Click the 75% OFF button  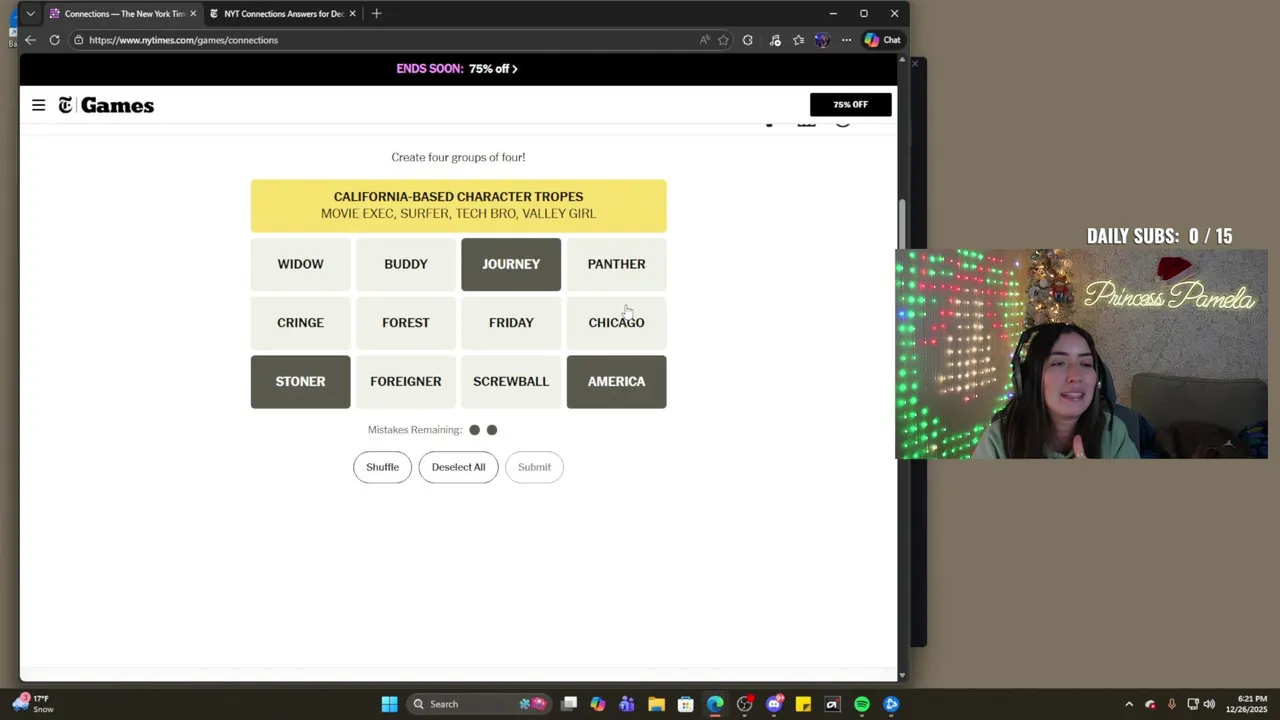click(850, 105)
